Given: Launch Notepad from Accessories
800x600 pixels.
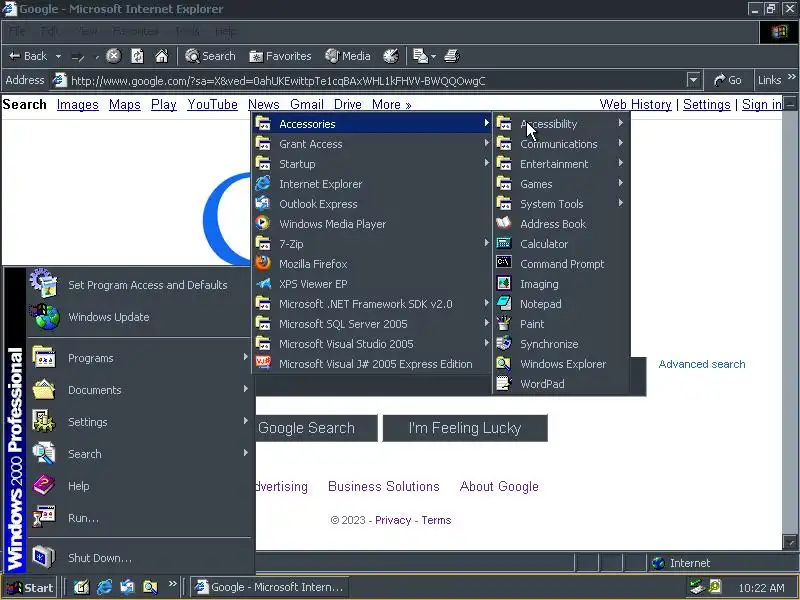Looking at the screenshot, I should tap(561, 304).
